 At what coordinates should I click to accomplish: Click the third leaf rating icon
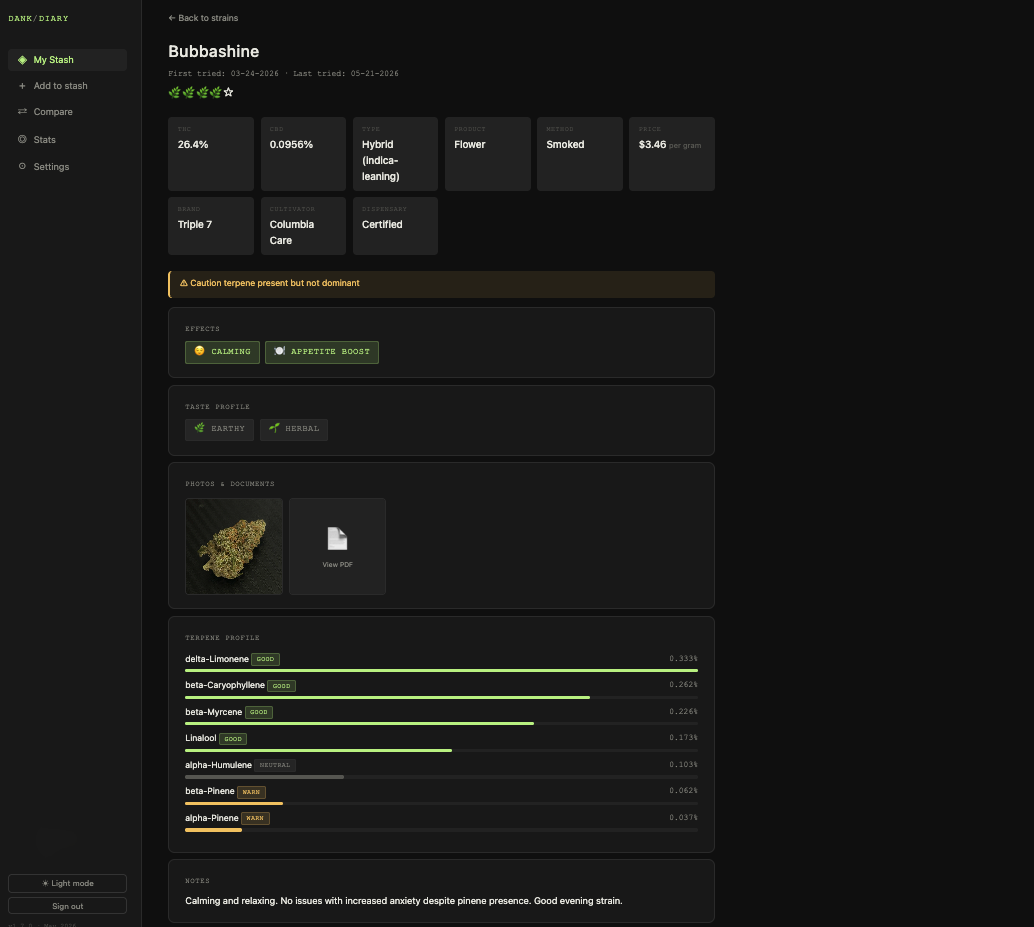(202, 92)
